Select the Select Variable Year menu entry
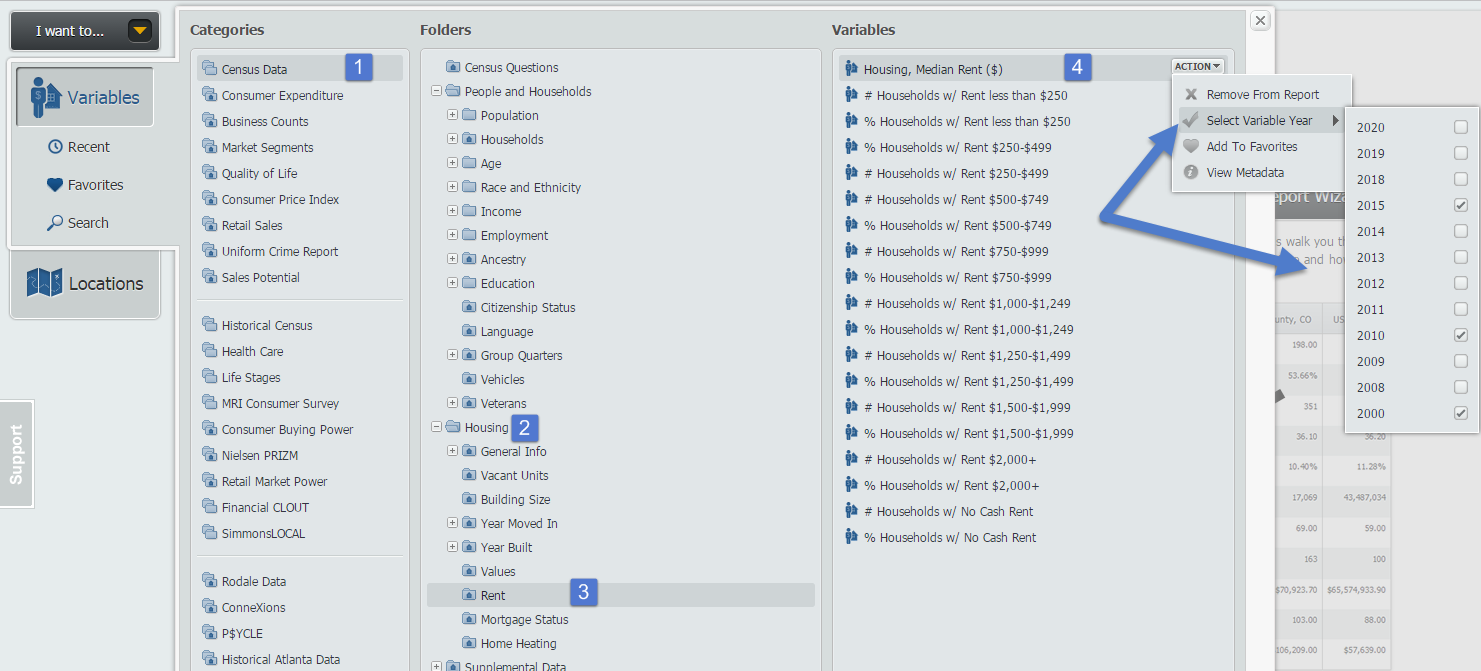The image size is (1481, 671). click(x=1259, y=120)
